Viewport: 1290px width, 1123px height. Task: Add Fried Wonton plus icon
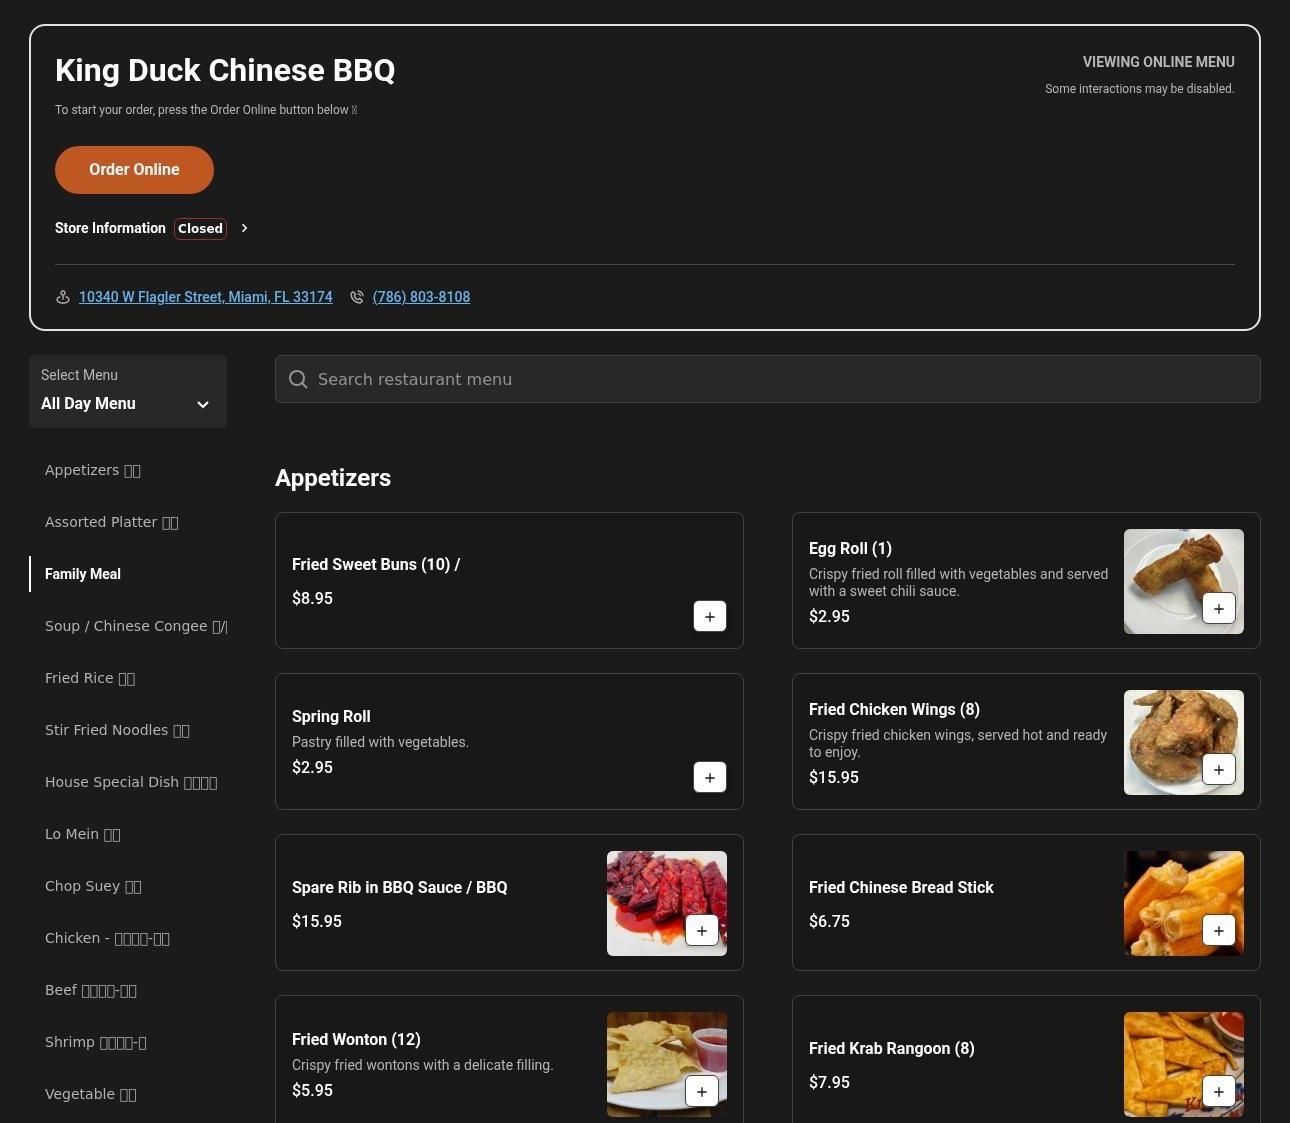701,1091
